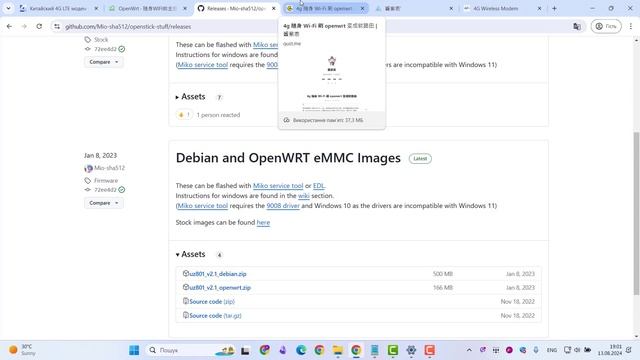Close the 4g Wi-Fi openwrt tab
This screenshot has width=640, height=360.
[x=362, y=8]
